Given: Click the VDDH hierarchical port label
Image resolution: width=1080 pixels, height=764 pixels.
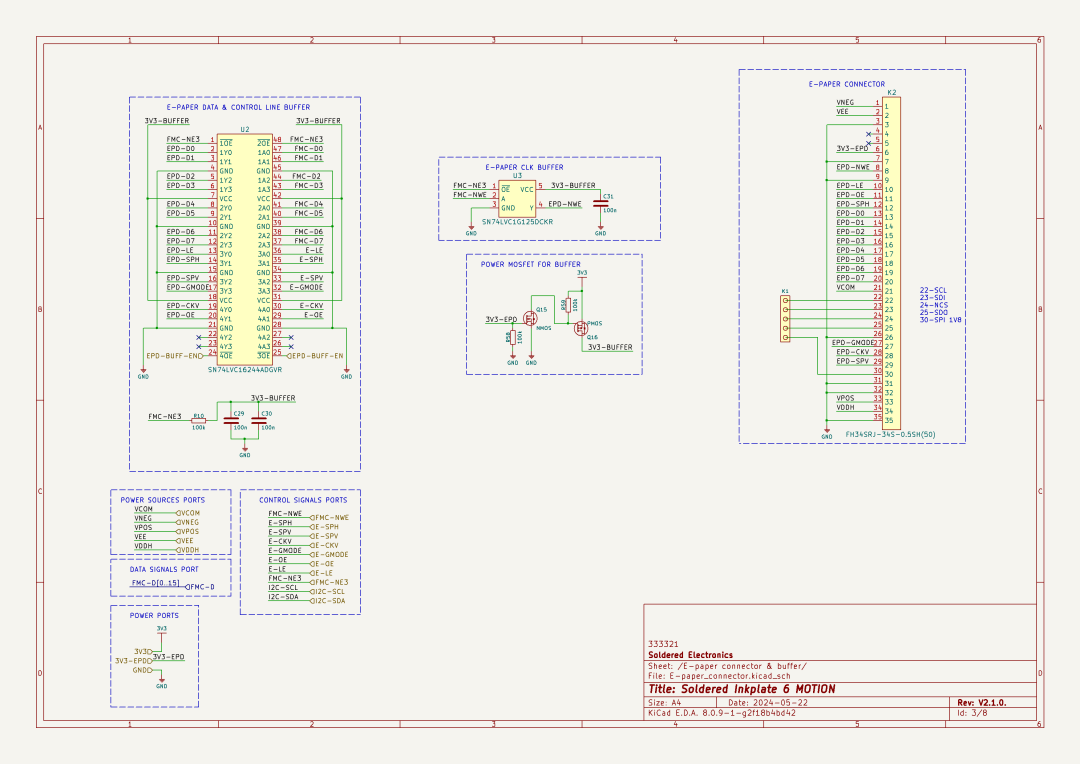Looking at the screenshot, I should coord(188,550).
